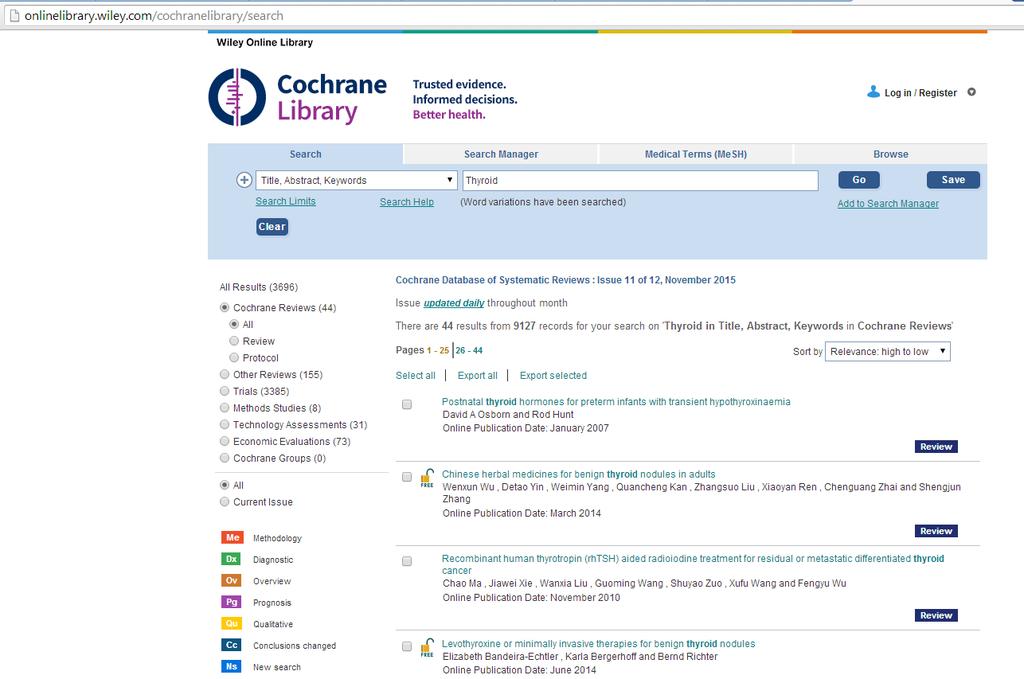The height and width of the screenshot is (679, 1024).
Task: Click the Export all link
Action: click(x=477, y=375)
